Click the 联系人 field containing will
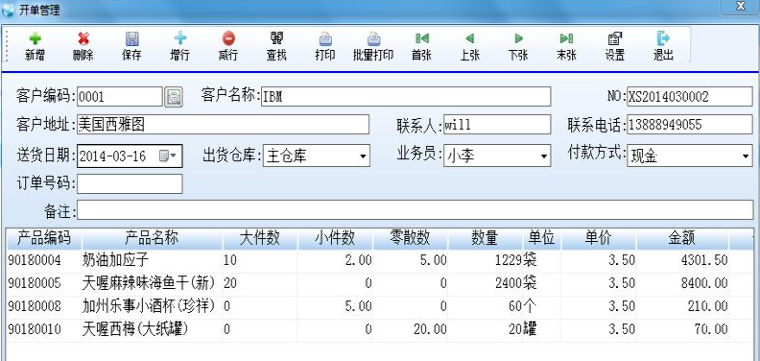Viewport: 760px width, 361px height. point(497,125)
